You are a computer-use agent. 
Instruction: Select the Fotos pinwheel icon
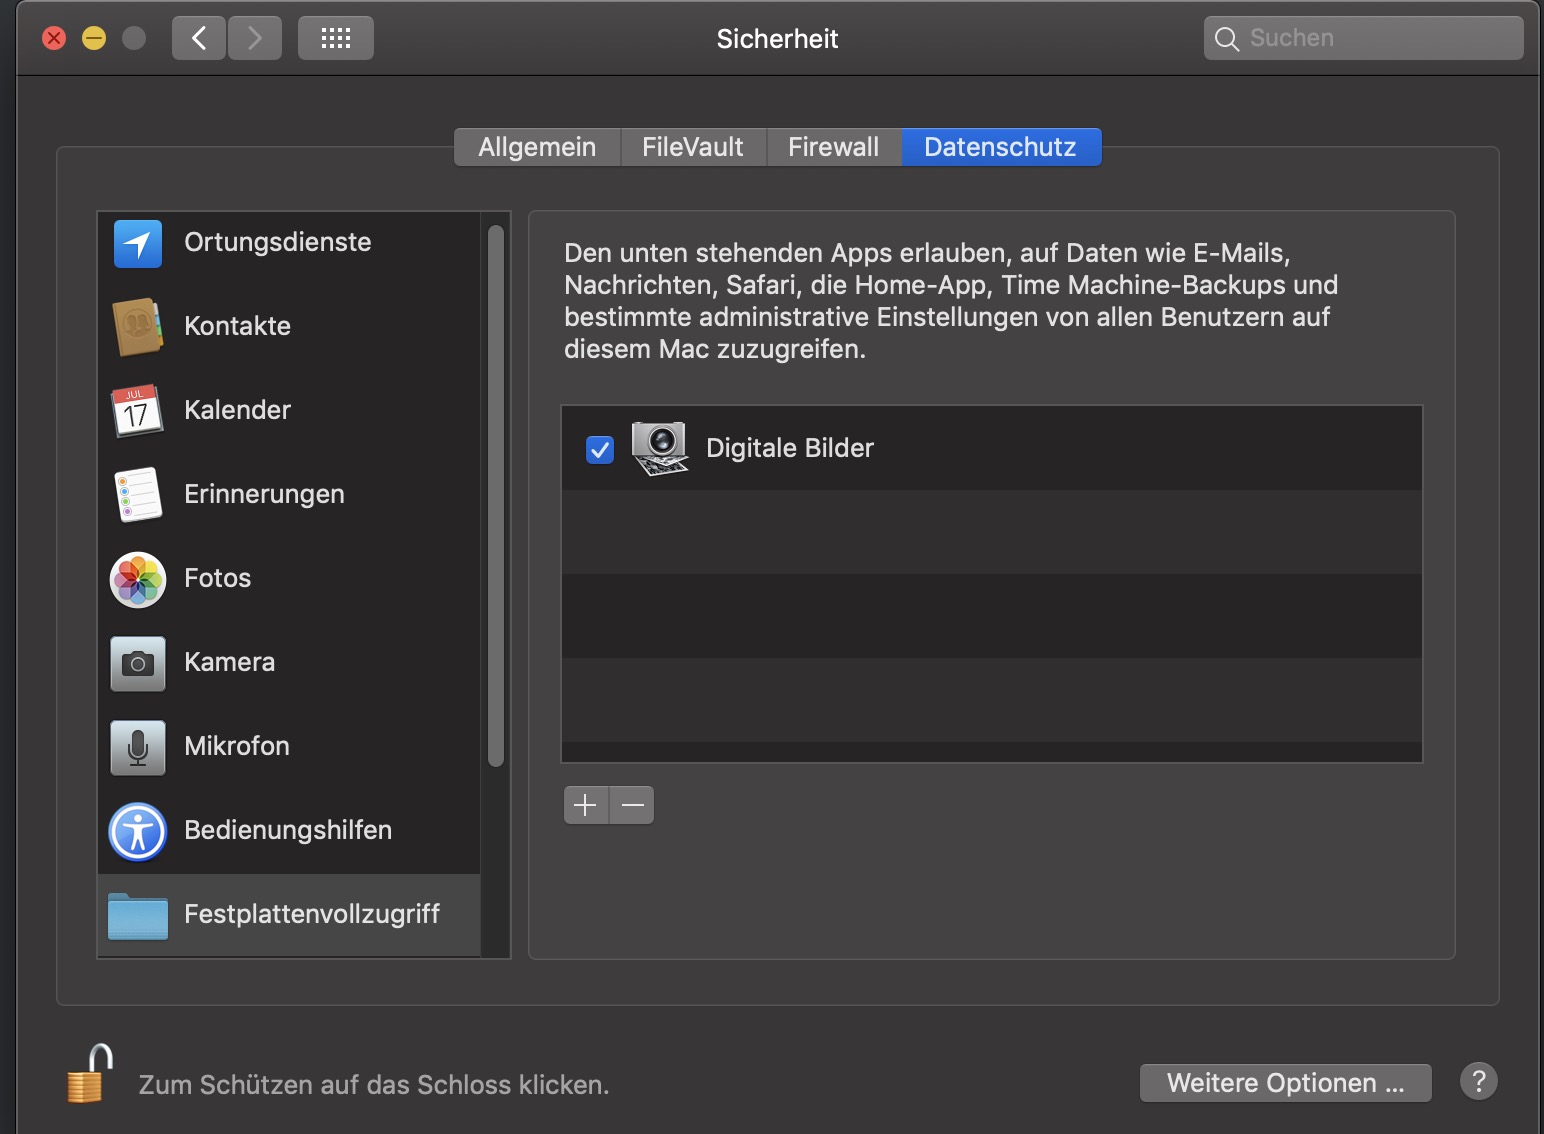[x=138, y=579]
